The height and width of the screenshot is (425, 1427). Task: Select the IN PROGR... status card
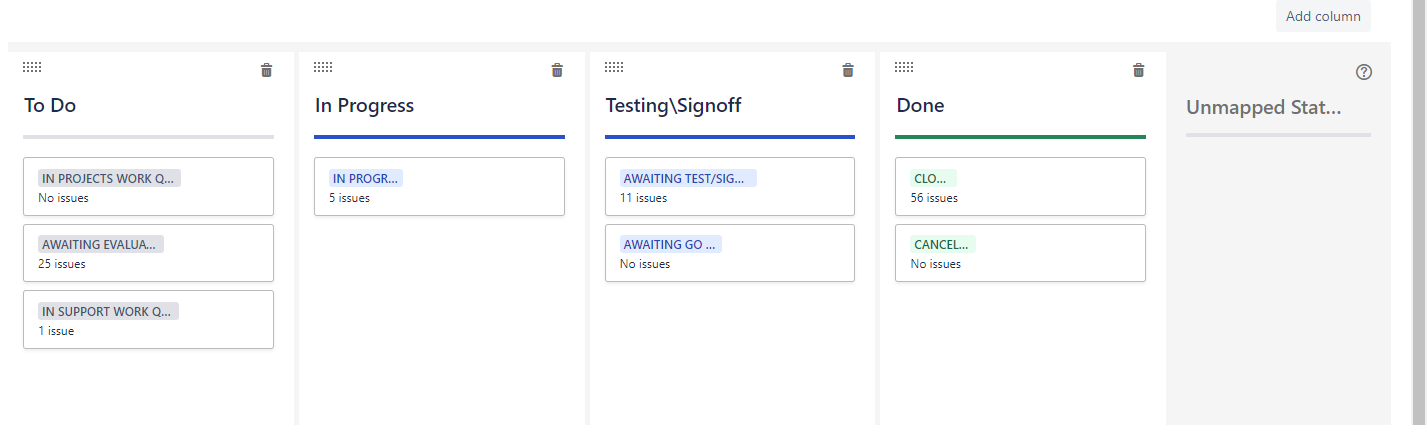pos(439,186)
